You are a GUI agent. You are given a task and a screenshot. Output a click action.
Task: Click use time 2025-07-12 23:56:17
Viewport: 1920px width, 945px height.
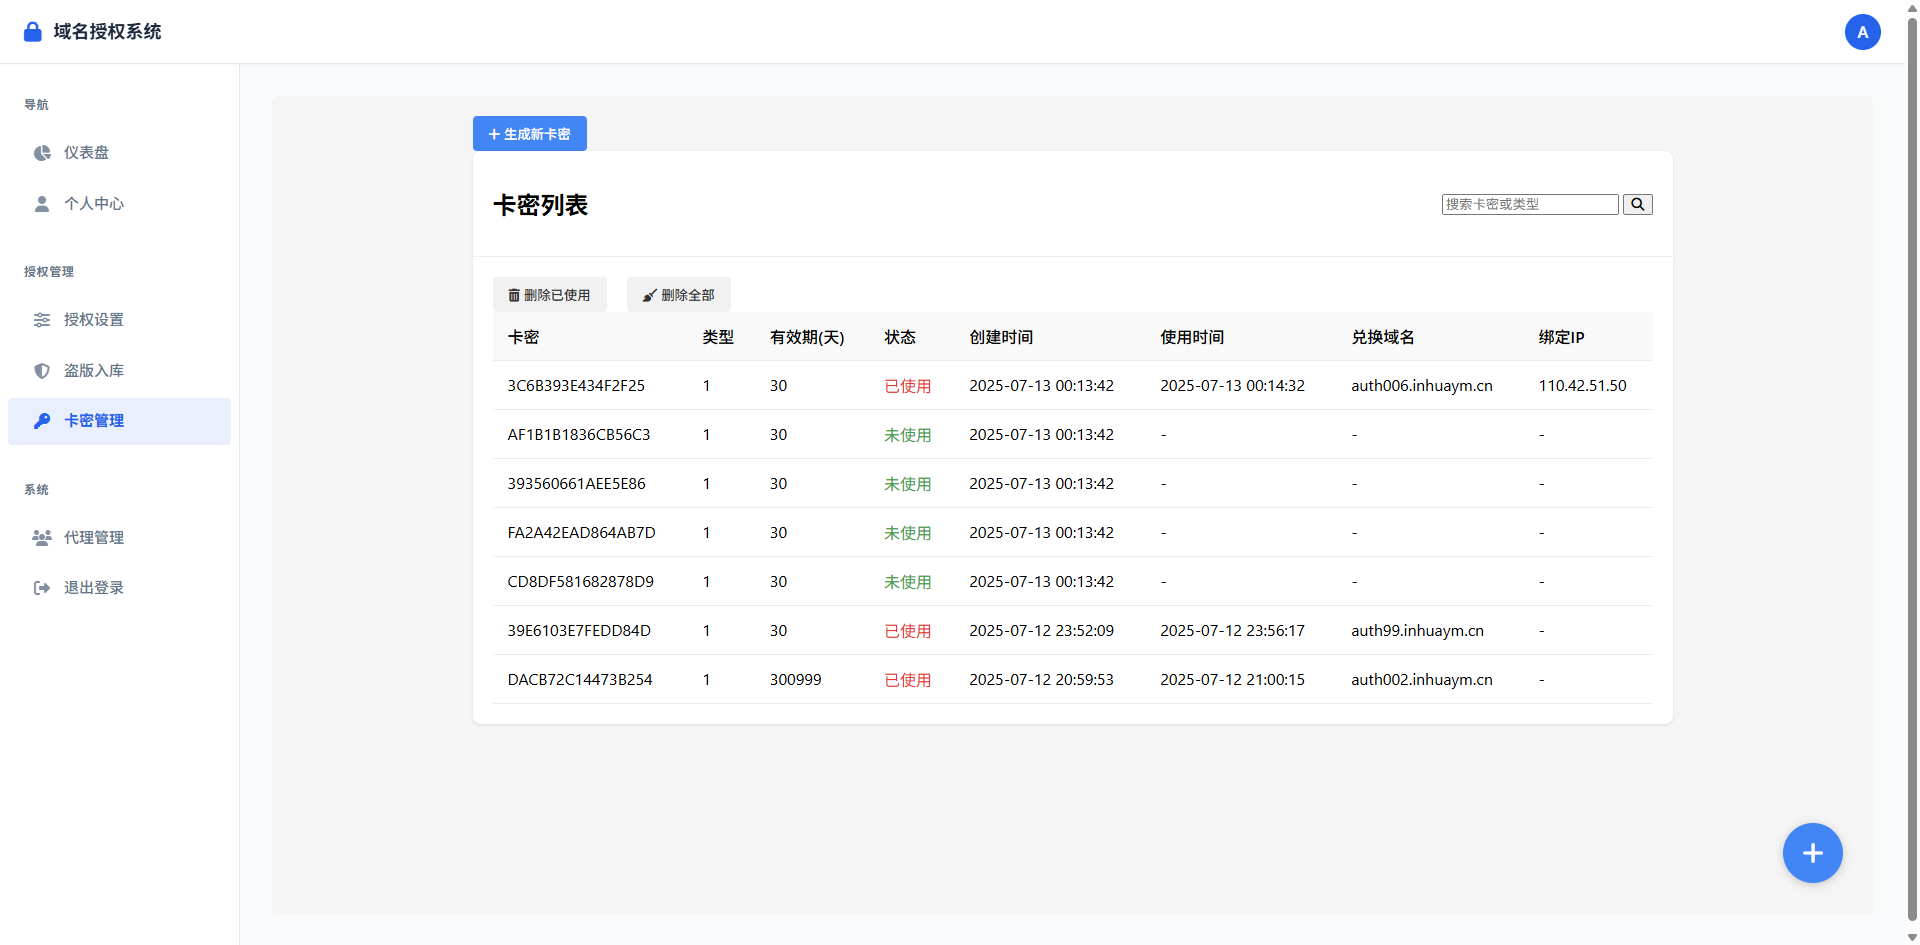pyautogui.click(x=1232, y=631)
